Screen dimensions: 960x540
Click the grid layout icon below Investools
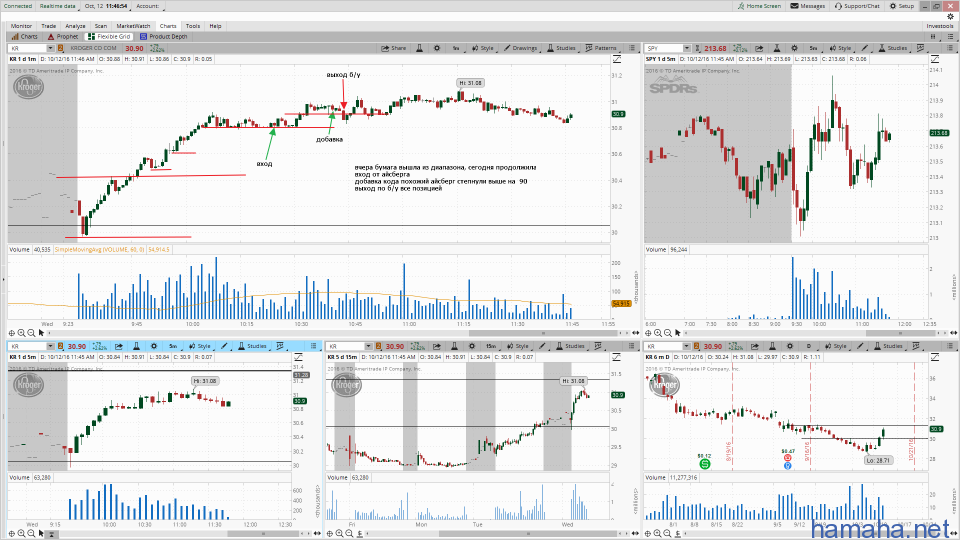(933, 37)
